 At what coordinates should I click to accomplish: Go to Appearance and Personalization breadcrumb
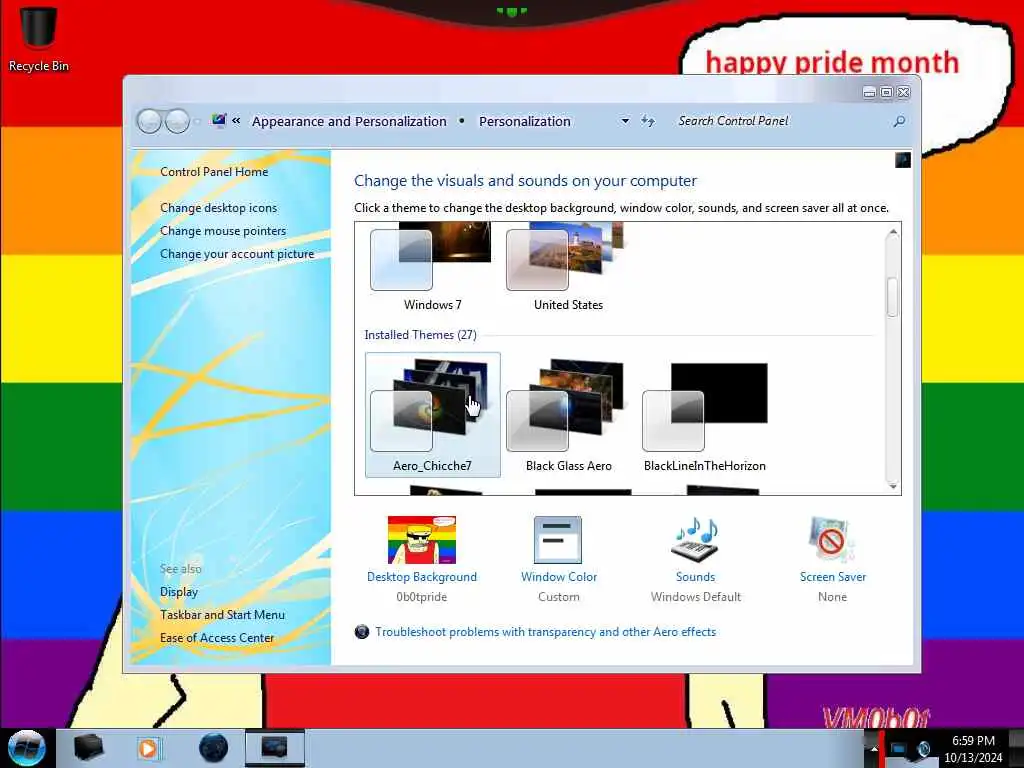[x=349, y=121]
